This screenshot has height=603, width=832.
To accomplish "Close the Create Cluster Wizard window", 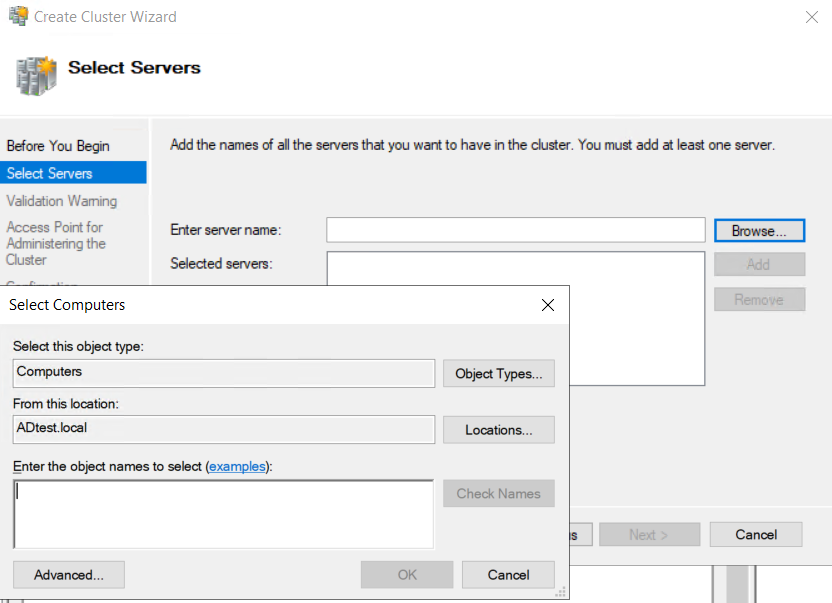I will 811,17.
